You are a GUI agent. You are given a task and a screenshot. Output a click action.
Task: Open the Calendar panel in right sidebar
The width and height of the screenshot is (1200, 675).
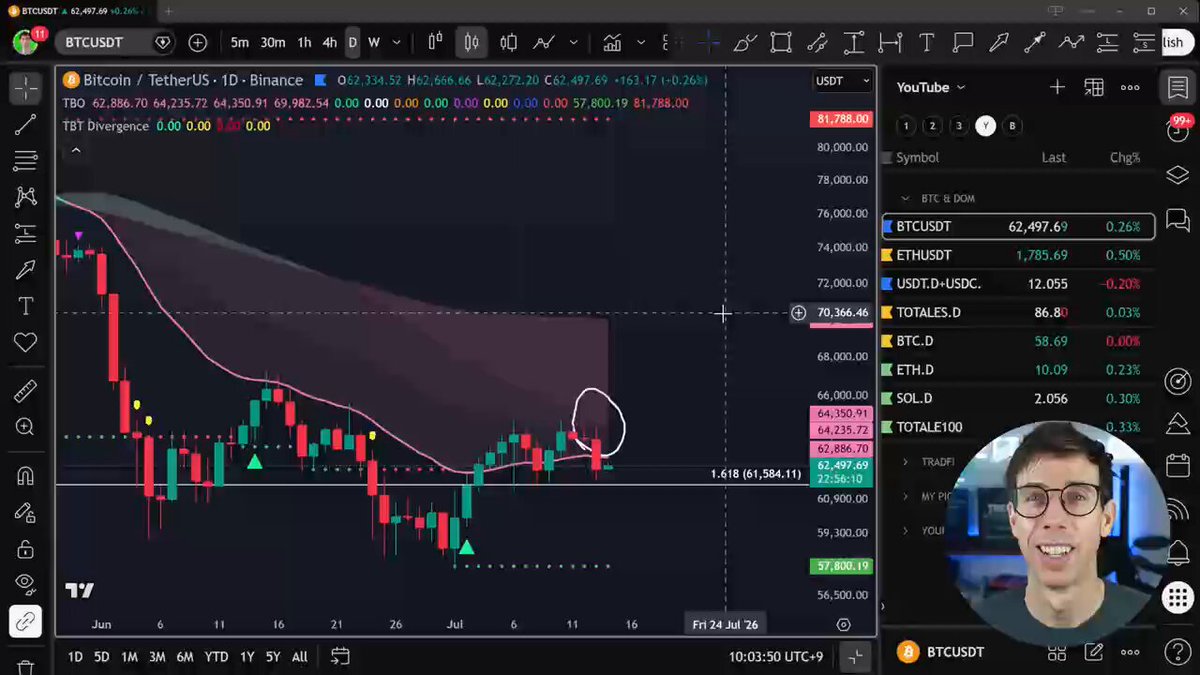coord(1178,467)
